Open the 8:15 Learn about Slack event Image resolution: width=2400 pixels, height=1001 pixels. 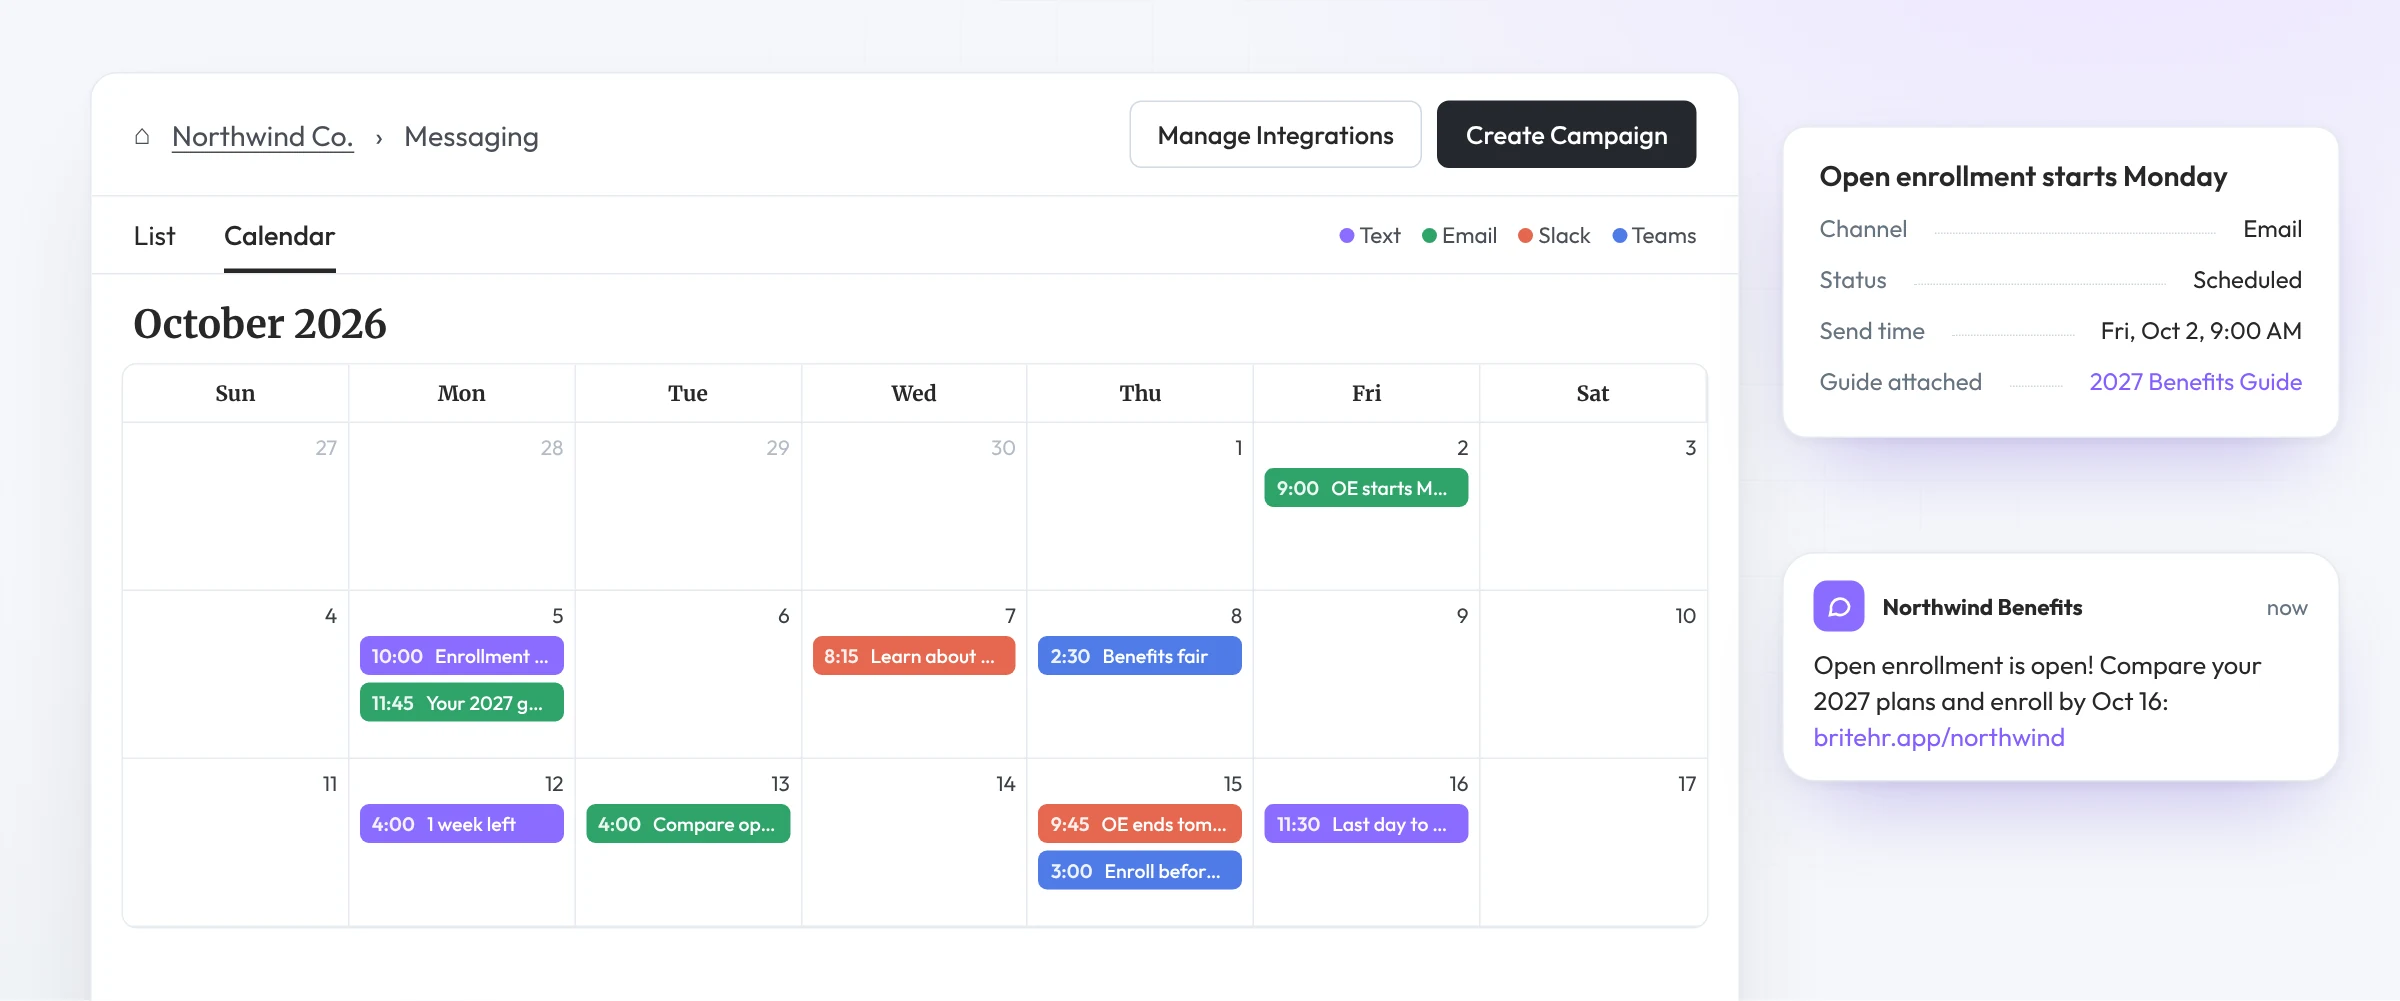pyautogui.click(x=914, y=656)
